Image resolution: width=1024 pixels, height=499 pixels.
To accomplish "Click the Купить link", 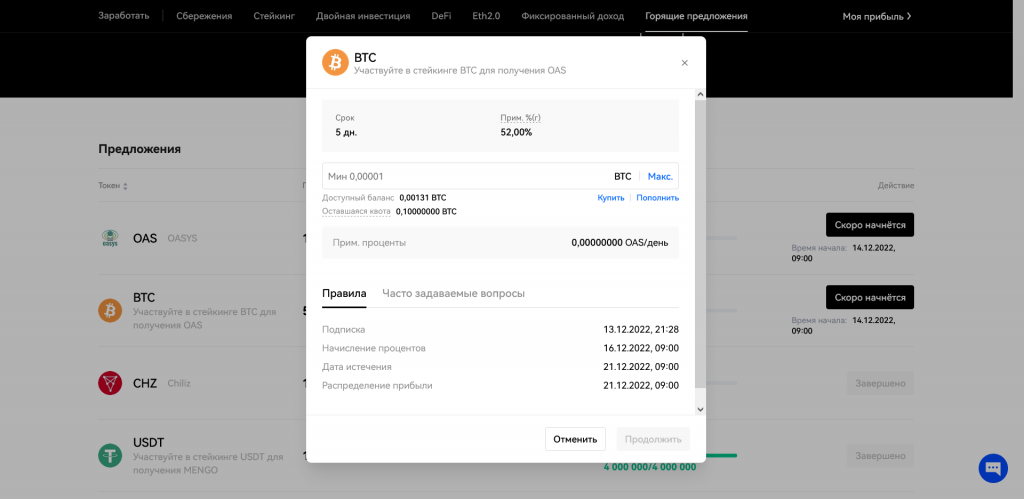I will [610, 198].
